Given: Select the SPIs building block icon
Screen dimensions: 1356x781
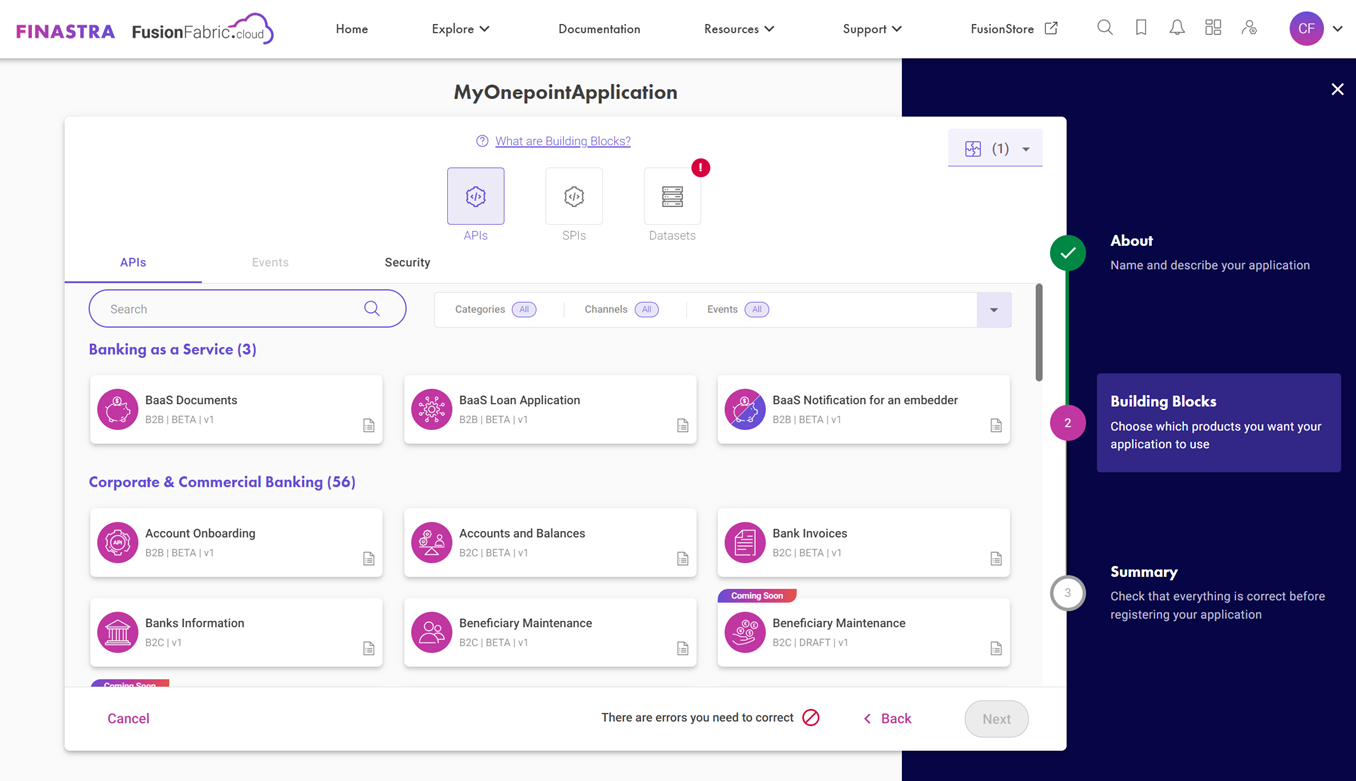Looking at the screenshot, I should [x=574, y=196].
